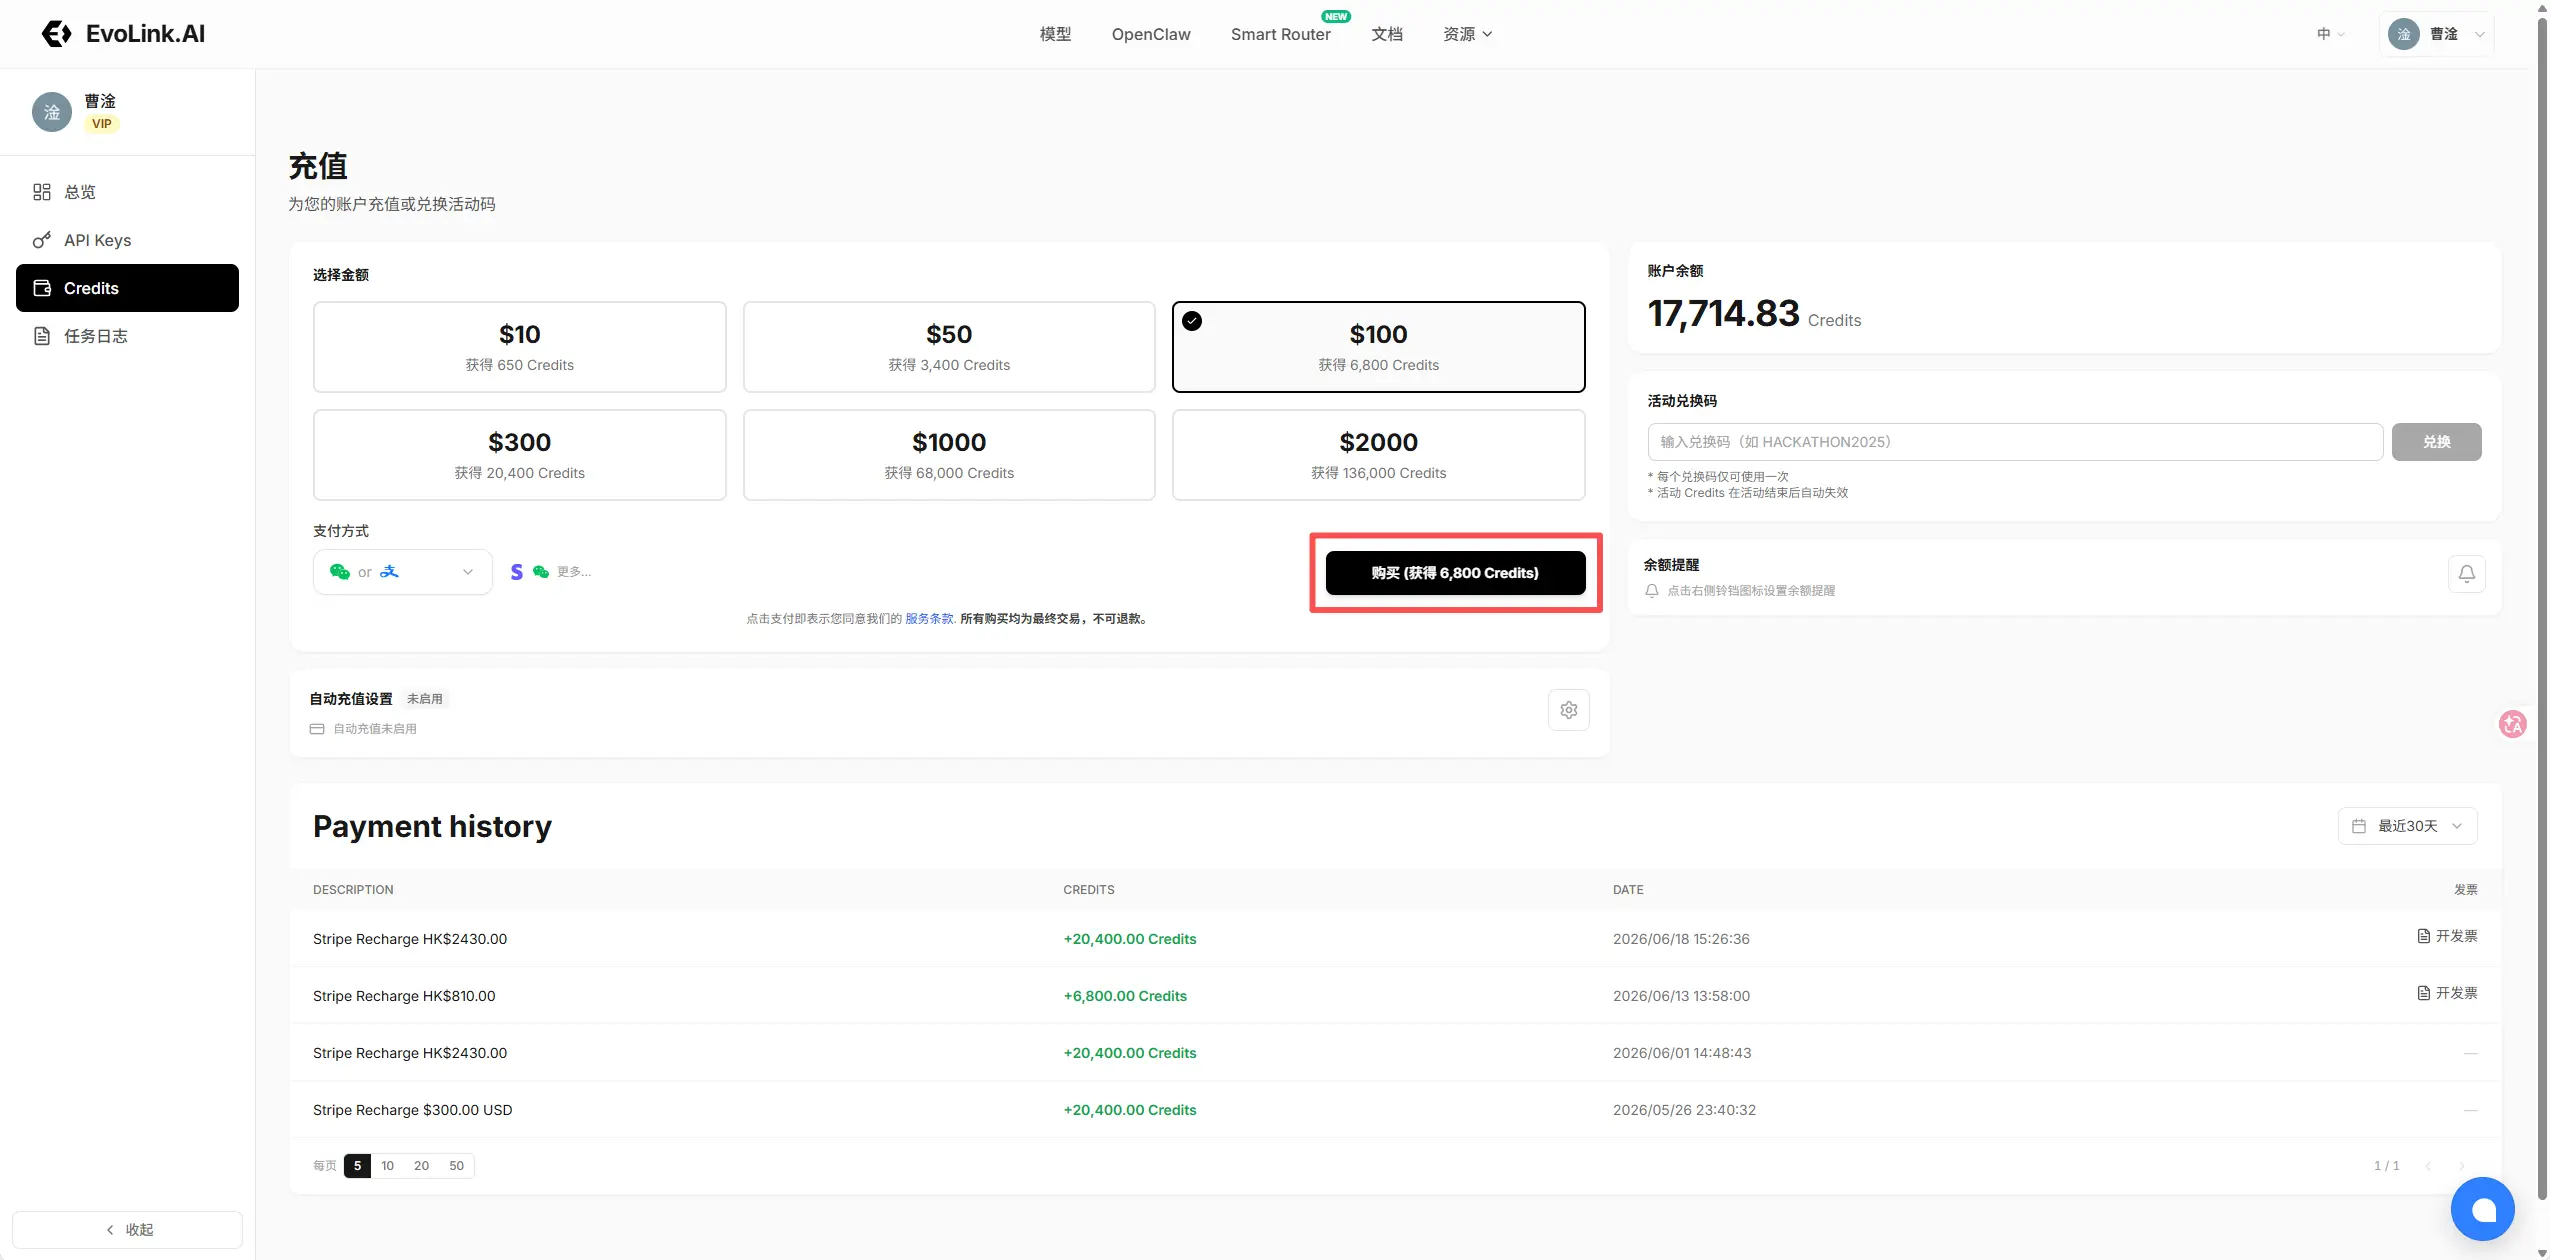The image size is (2550, 1260).
Task: Click "Stripe Recharge $300.00 USD" description
Action: click(412, 1110)
